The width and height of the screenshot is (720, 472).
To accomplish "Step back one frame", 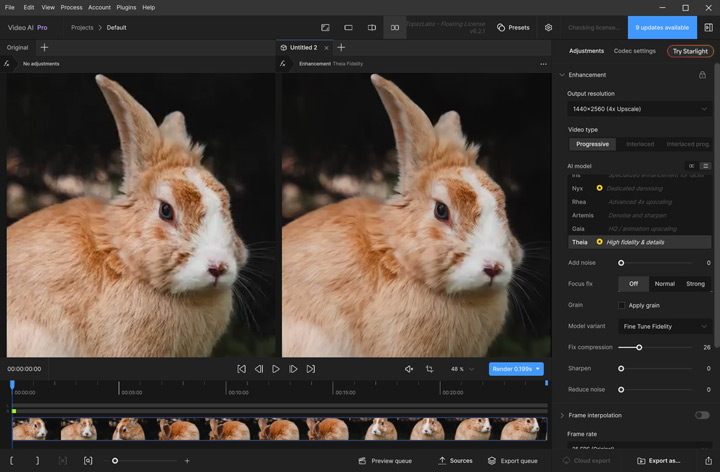I will [x=259, y=369].
